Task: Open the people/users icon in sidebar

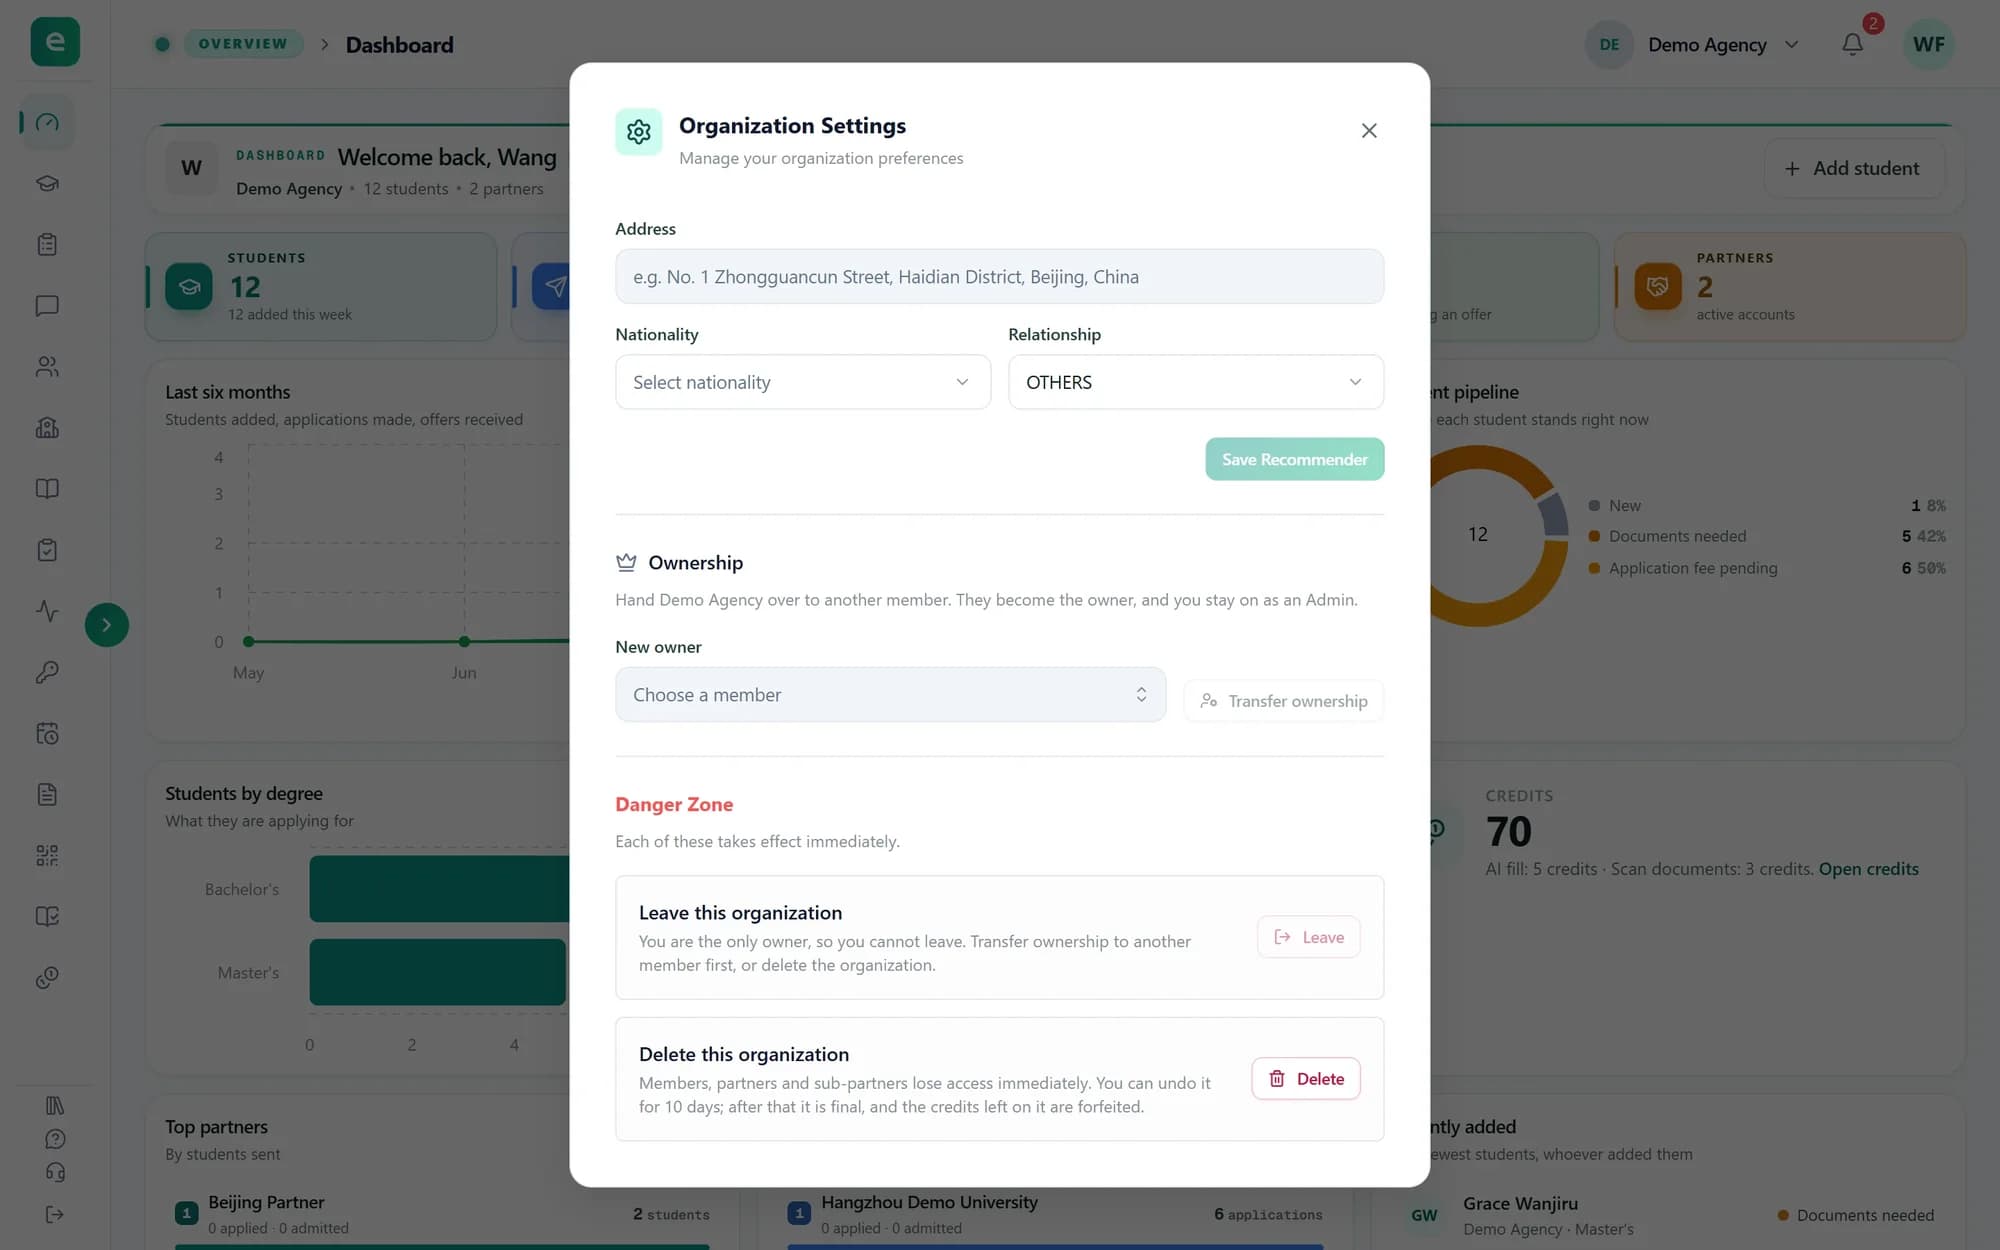Action: 47,367
